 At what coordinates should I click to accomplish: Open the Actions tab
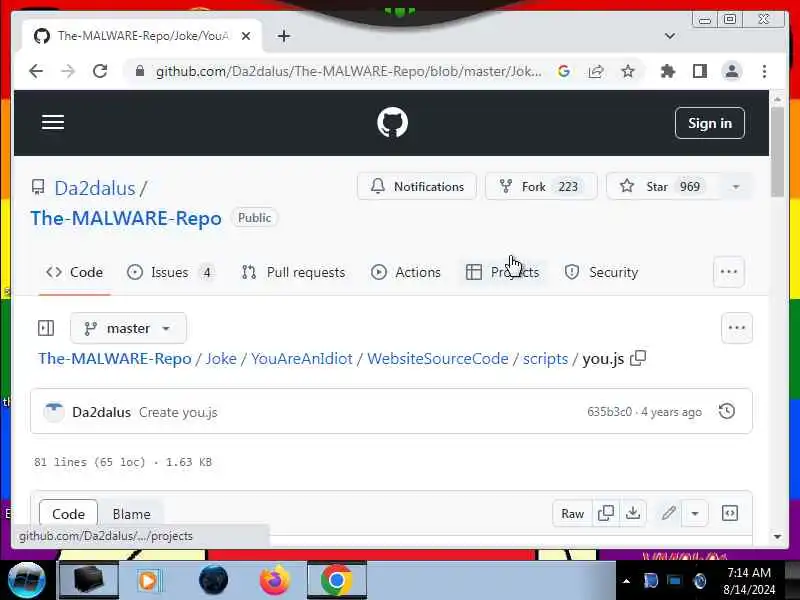click(406, 272)
